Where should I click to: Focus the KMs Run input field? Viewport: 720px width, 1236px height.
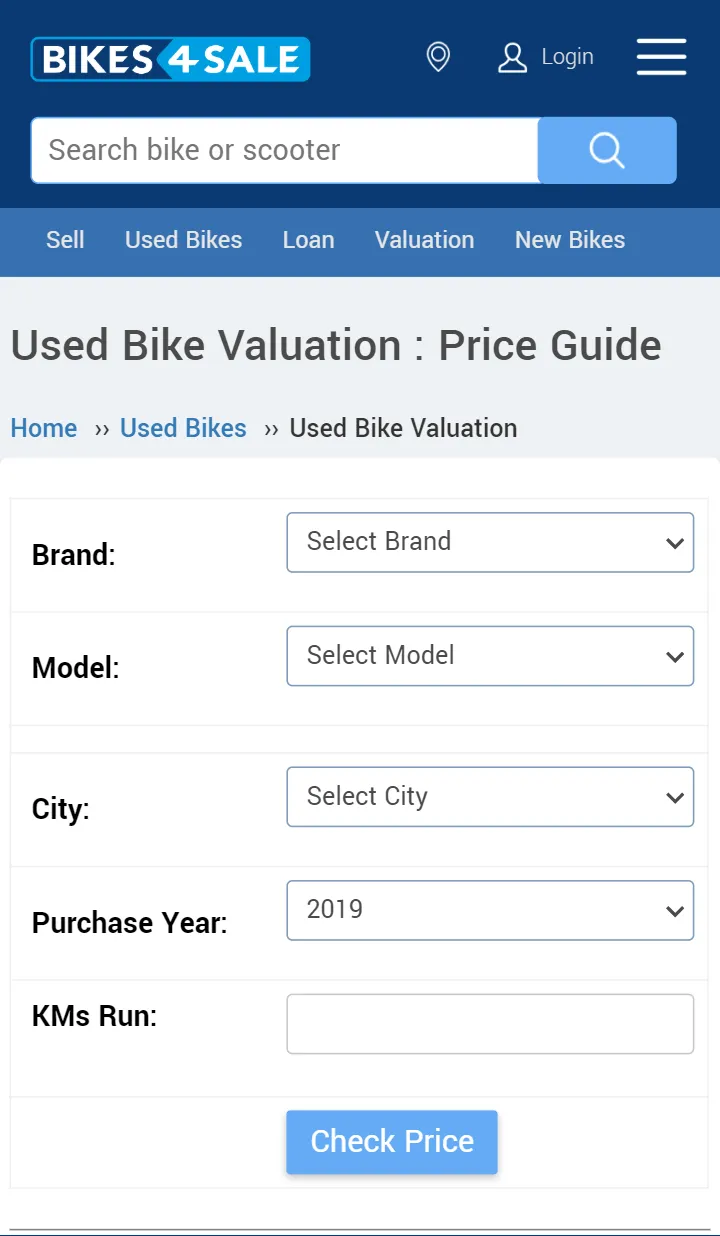(490, 1024)
